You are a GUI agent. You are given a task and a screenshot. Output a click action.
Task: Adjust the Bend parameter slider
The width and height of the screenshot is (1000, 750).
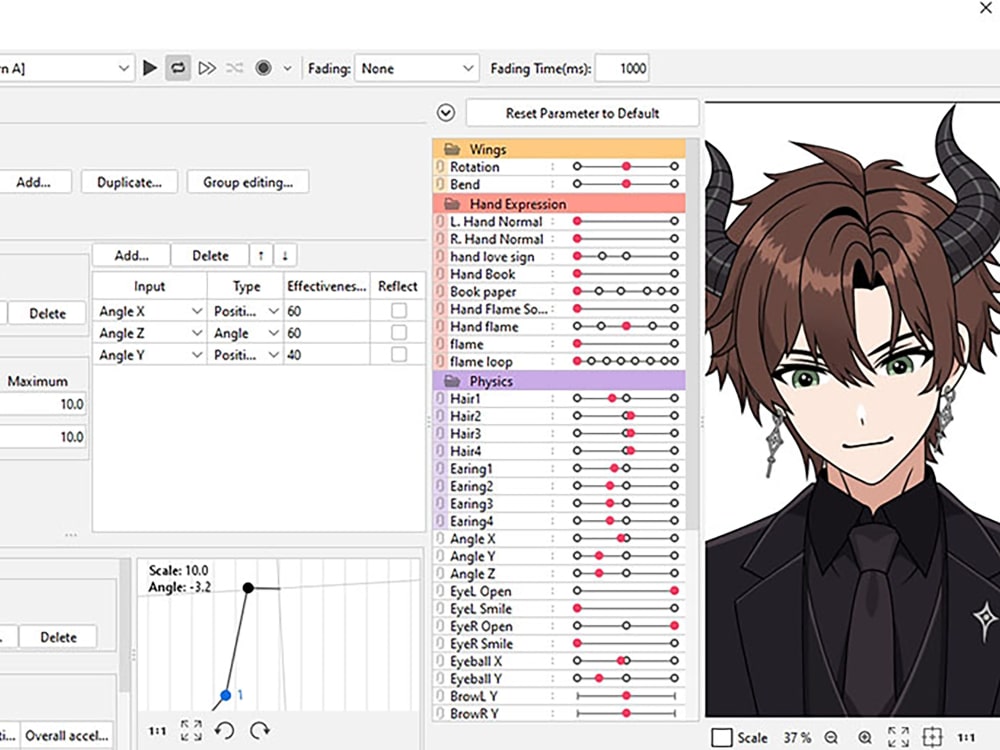[x=626, y=184]
